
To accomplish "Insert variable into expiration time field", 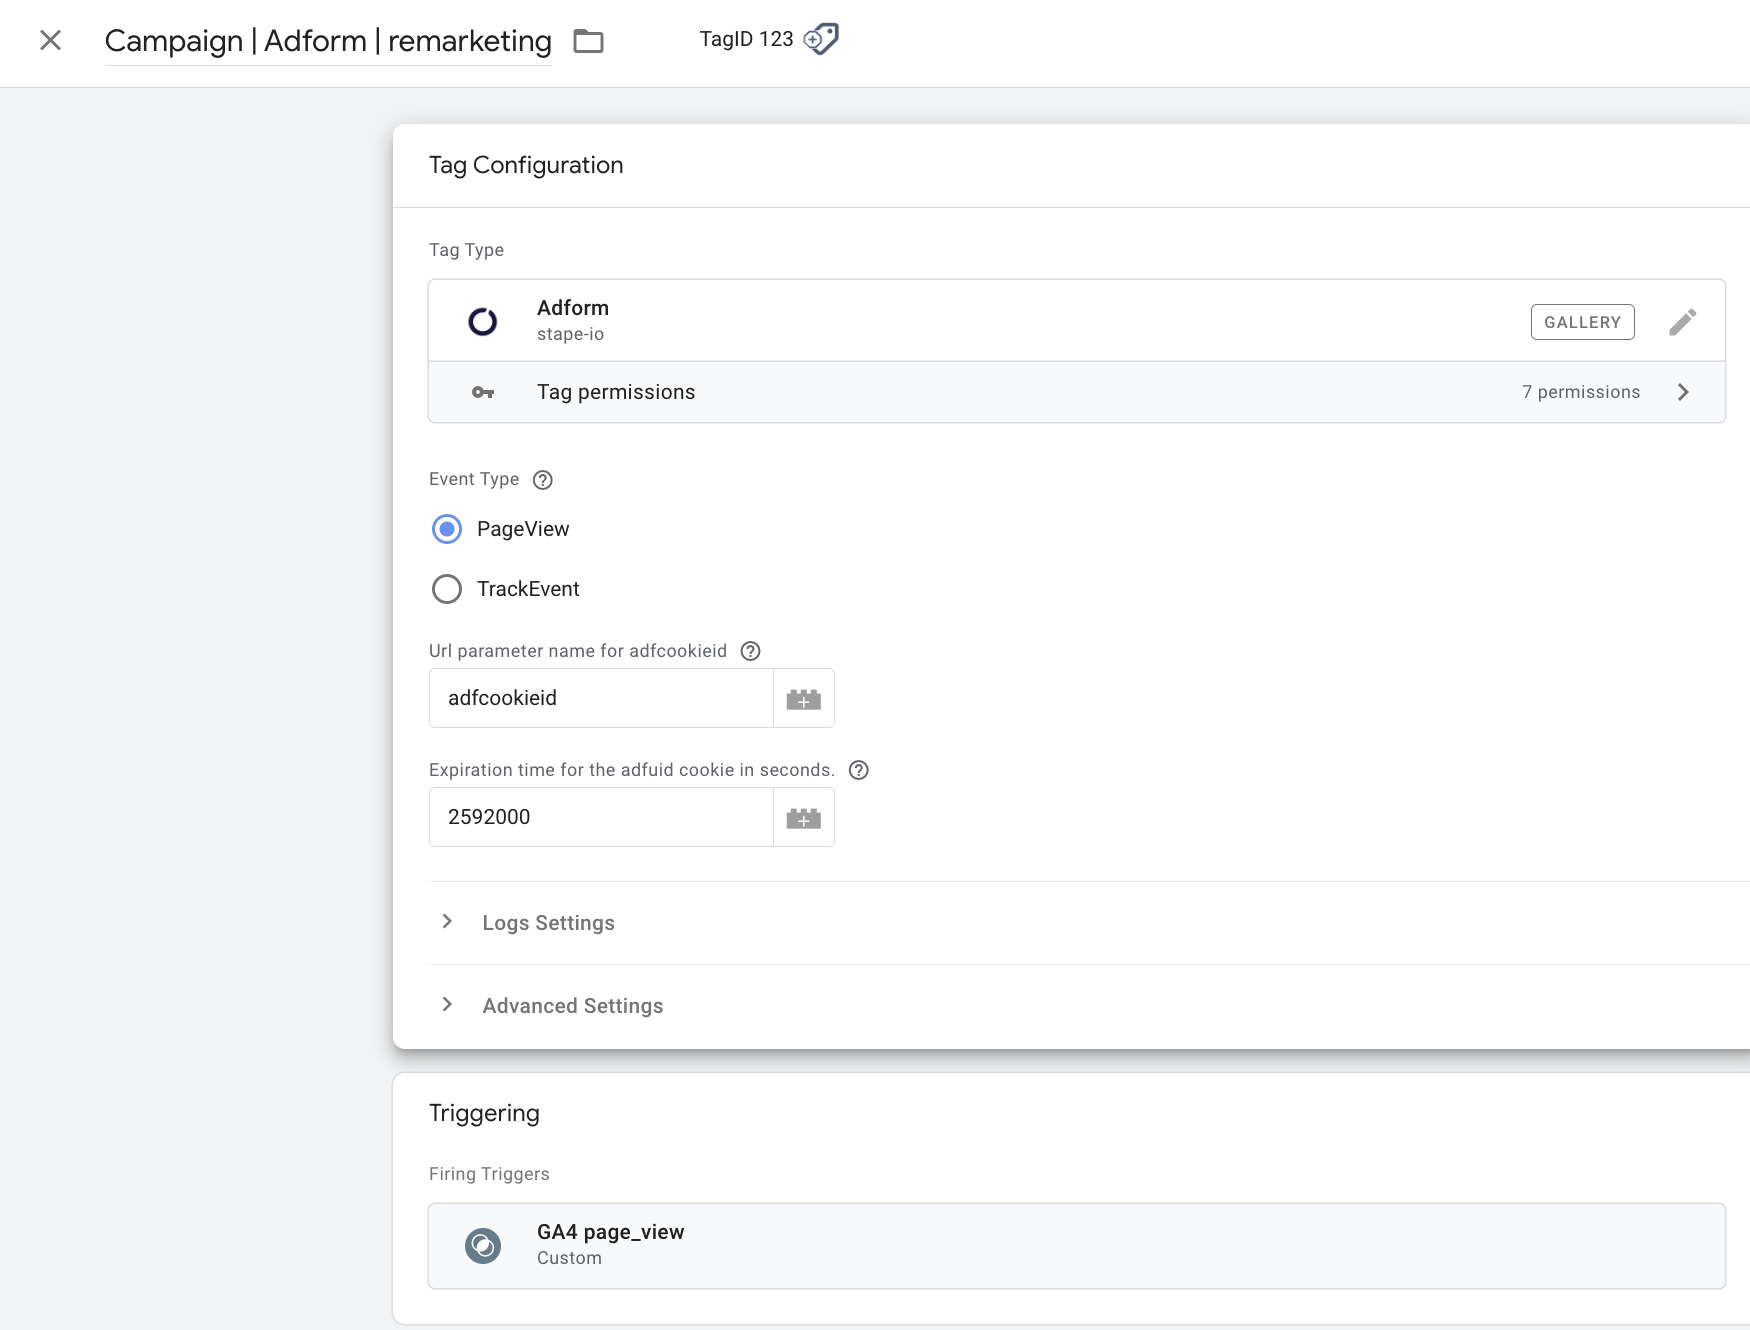I will pos(804,817).
